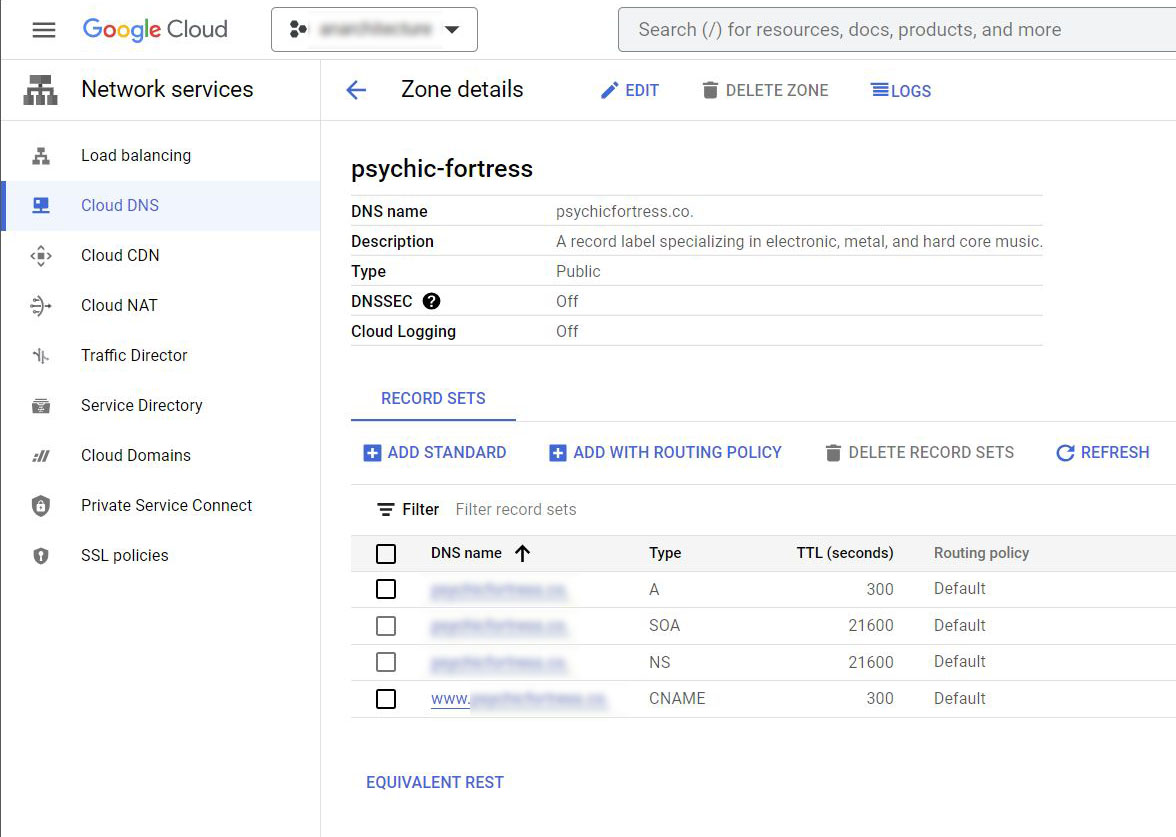
Task: Click the SOA type cell
Action: tap(664, 626)
